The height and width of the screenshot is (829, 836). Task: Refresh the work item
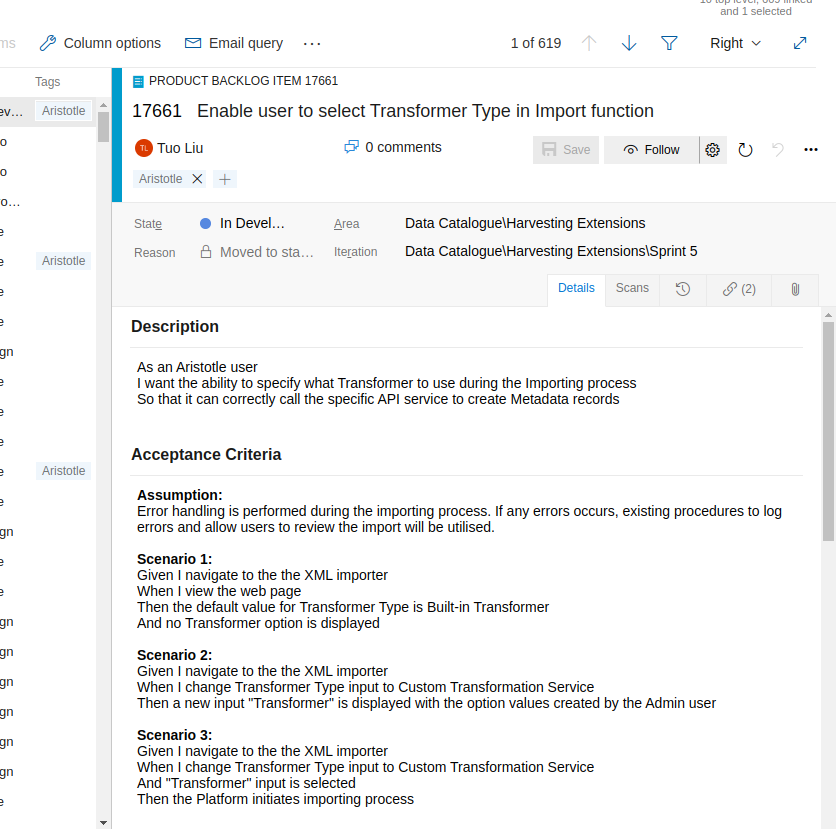click(x=745, y=150)
